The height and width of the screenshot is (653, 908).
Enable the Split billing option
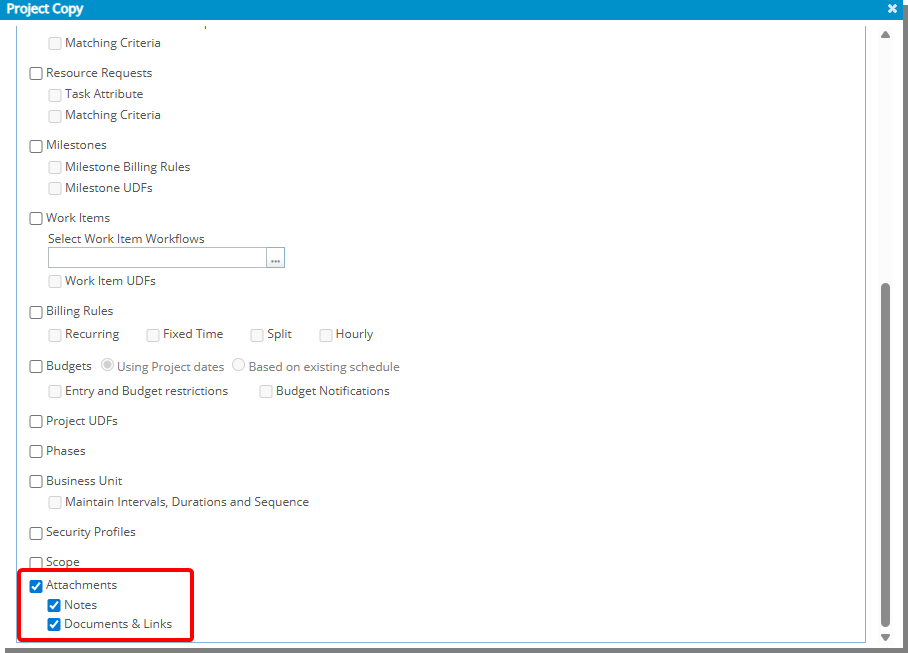[256, 334]
